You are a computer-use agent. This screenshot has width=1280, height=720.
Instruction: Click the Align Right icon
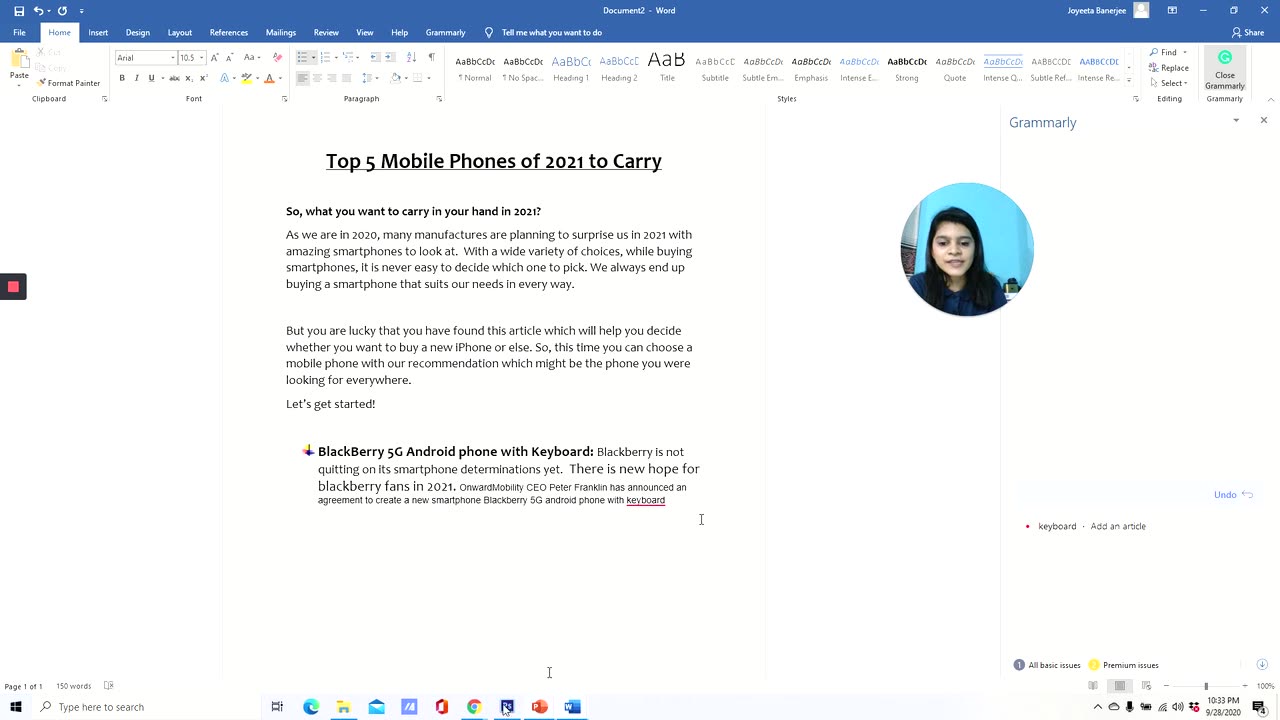pyautogui.click(x=331, y=78)
